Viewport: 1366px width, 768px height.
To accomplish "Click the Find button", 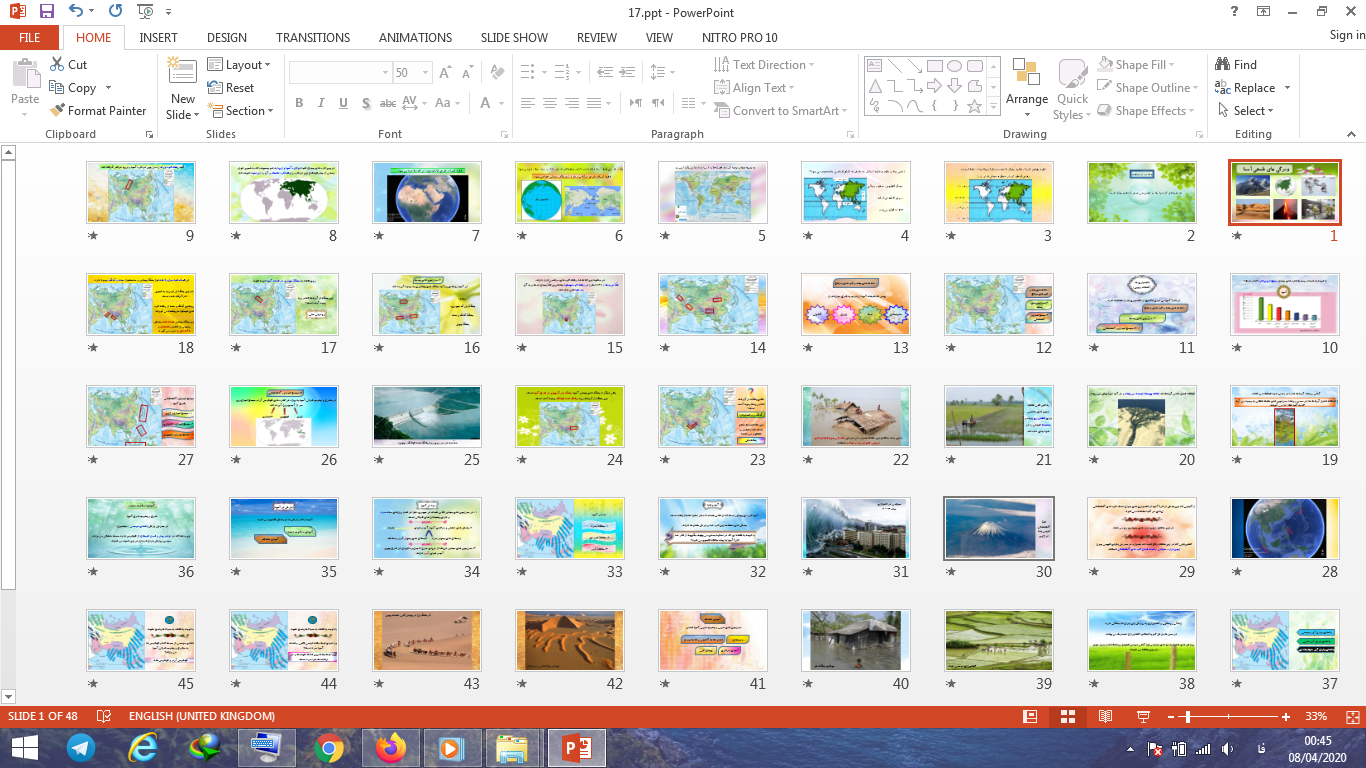I will 1236,64.
